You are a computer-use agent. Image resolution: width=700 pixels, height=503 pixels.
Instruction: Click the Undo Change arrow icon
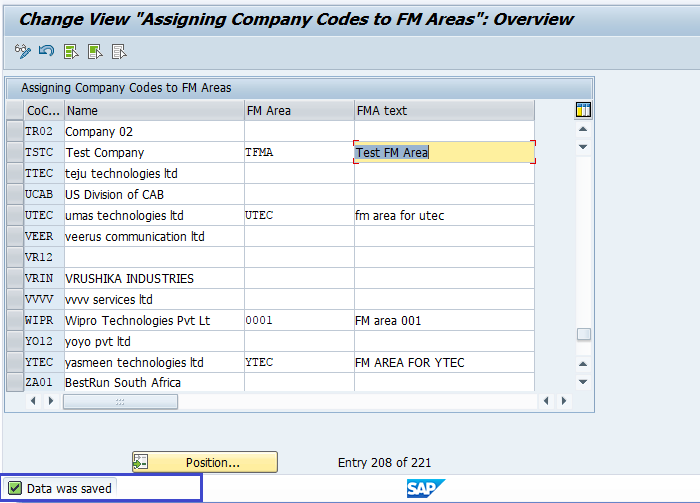click(x=47, y=51)
